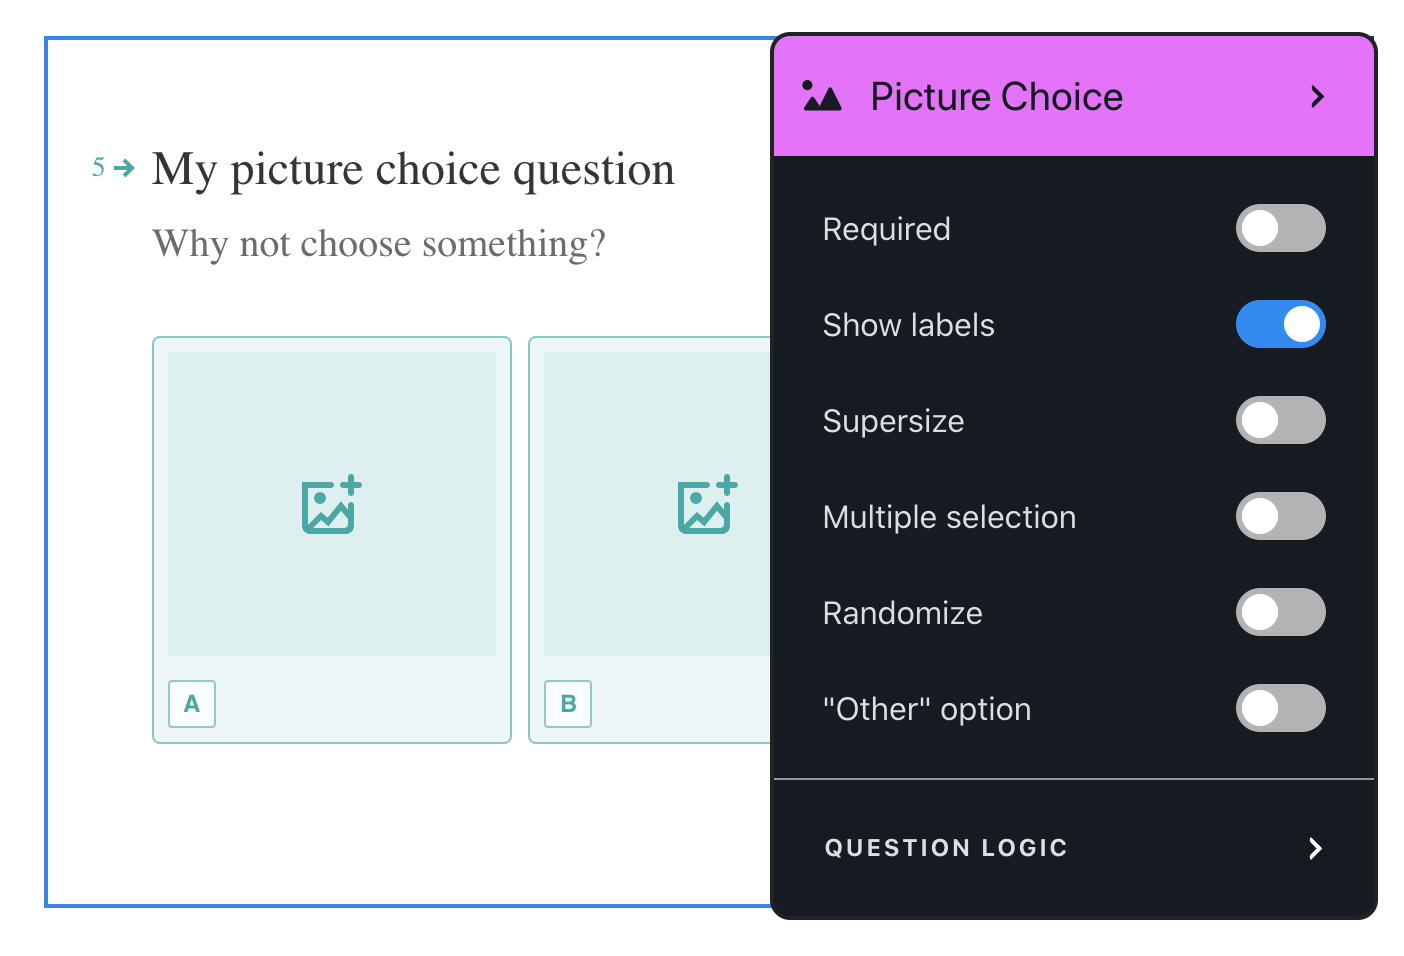Image resolution: width=1404 pixels, height=956 pixels.
Task: Click the question 5 arrow marker
Action: (124, 167)
